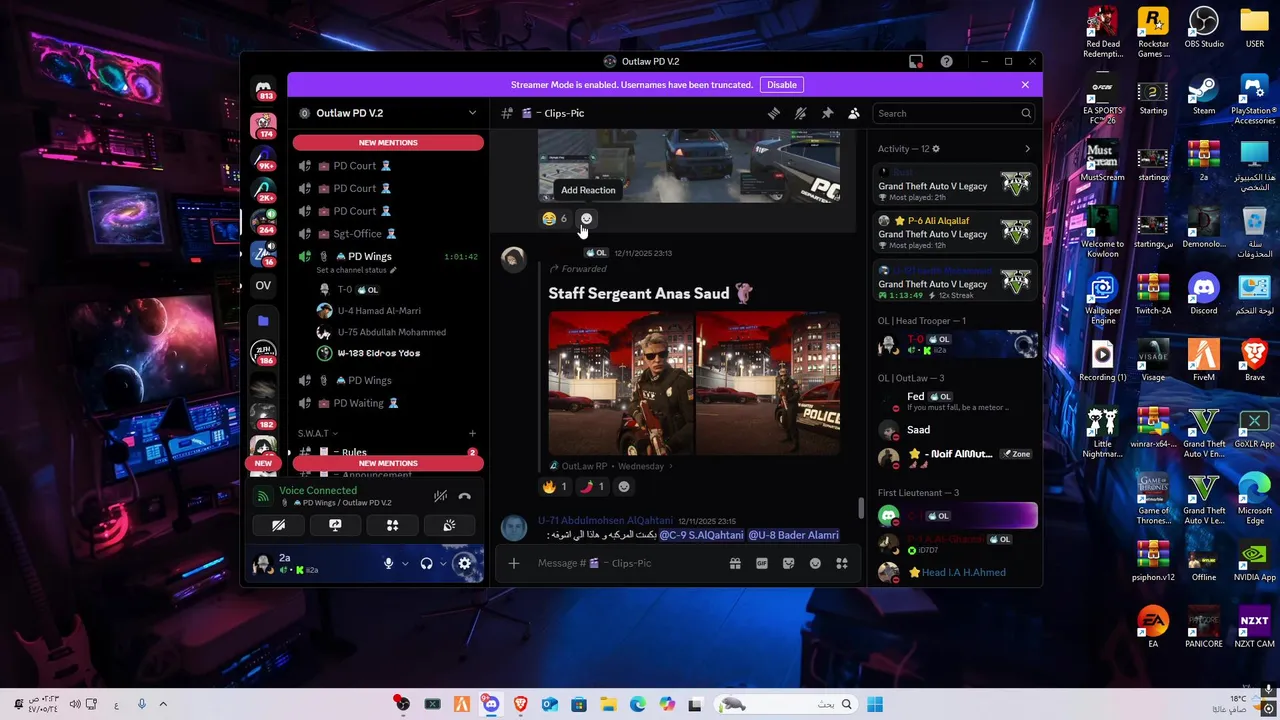Open the server with the 186 badge
Screen dimensions: 1280x720
pos(263,352)
